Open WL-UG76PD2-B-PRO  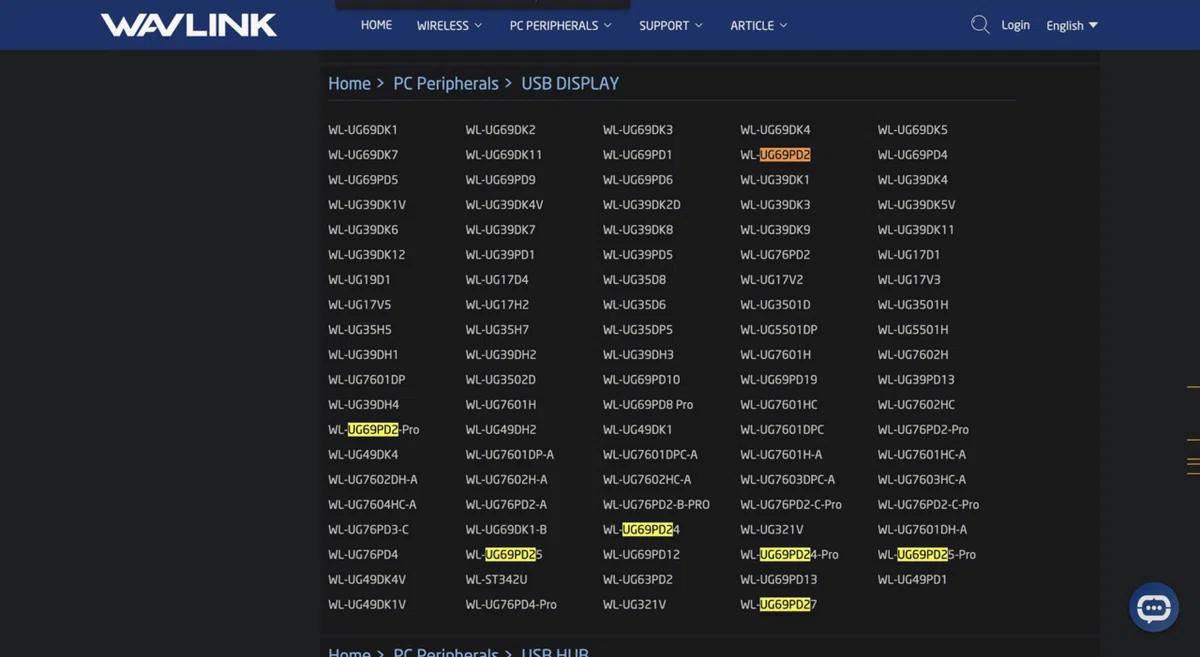click(656, 505)
